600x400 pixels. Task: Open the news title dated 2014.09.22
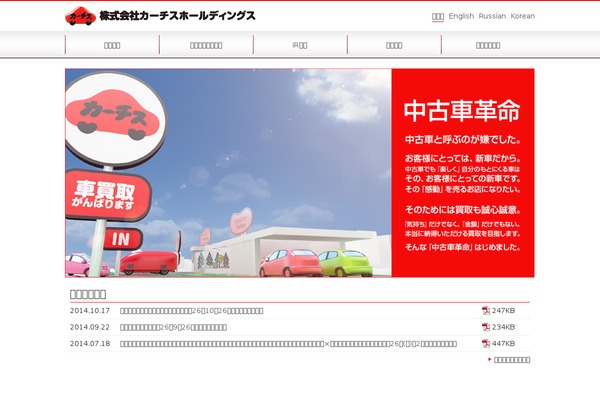coord(173,327)
